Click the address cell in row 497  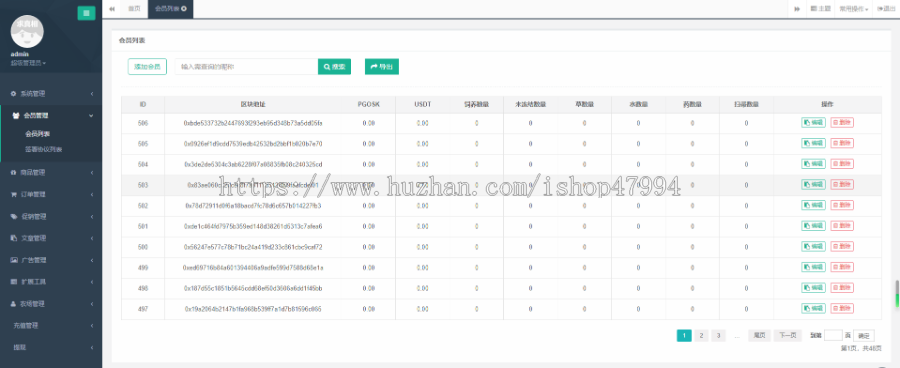point(253,309)
